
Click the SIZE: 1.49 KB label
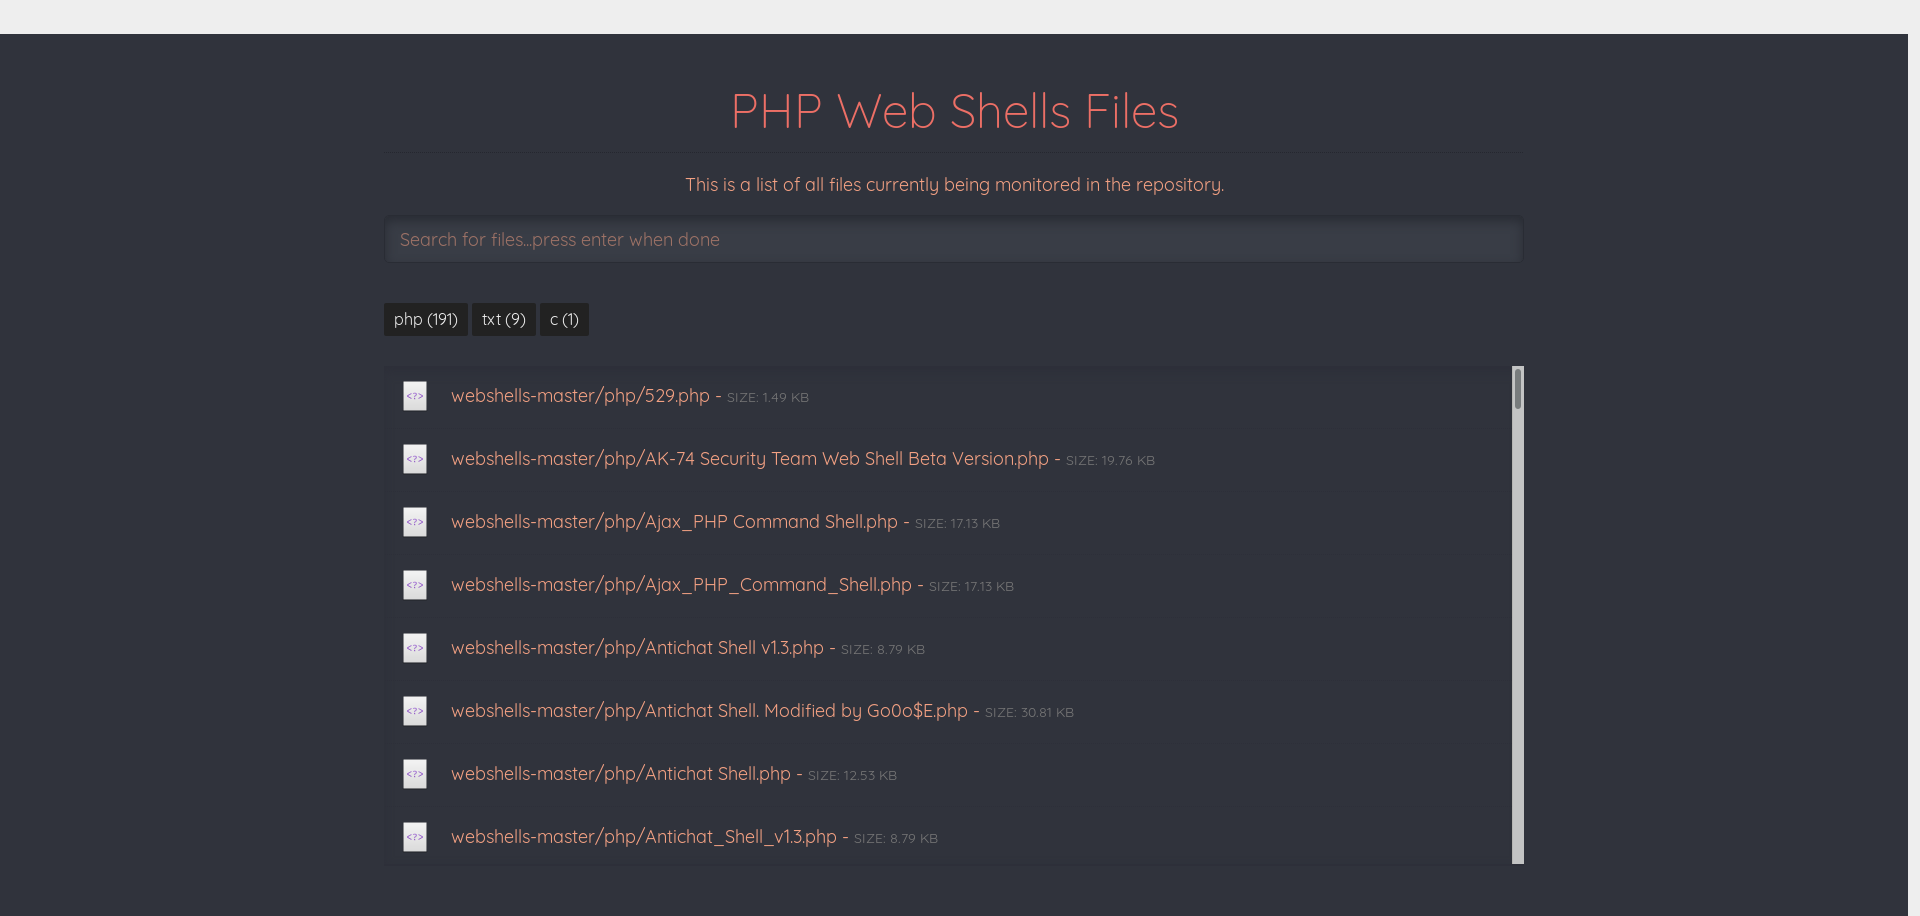(768, 398)
